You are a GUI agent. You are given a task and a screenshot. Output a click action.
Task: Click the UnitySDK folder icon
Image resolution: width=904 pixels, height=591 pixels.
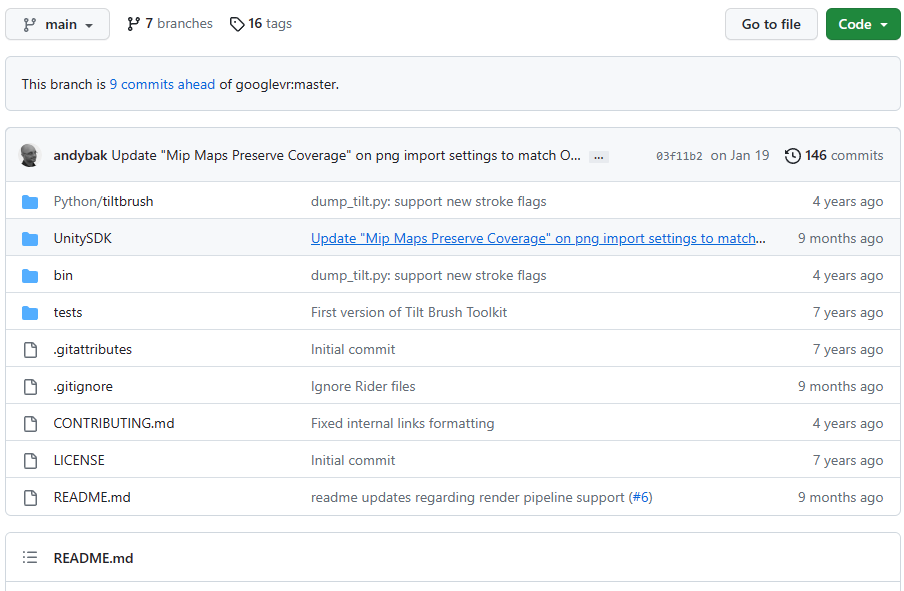pos(30,239)
